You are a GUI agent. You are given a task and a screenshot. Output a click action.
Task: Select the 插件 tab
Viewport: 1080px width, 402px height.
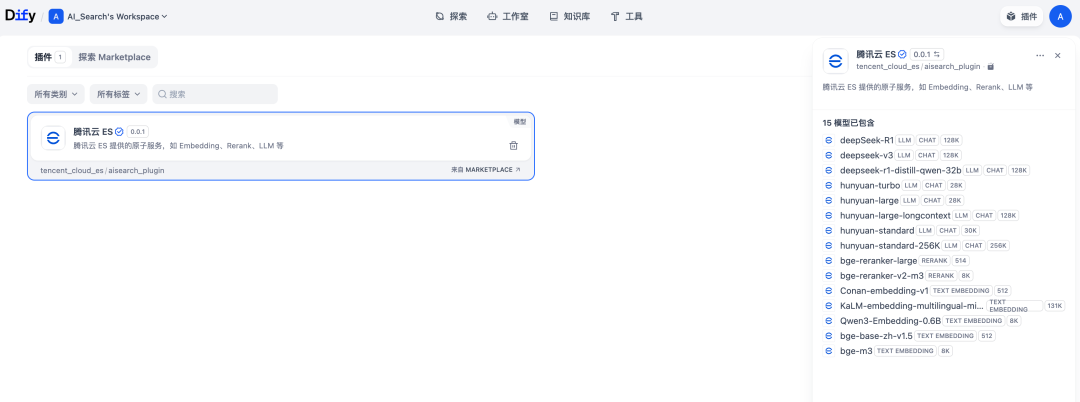(49, 57)
